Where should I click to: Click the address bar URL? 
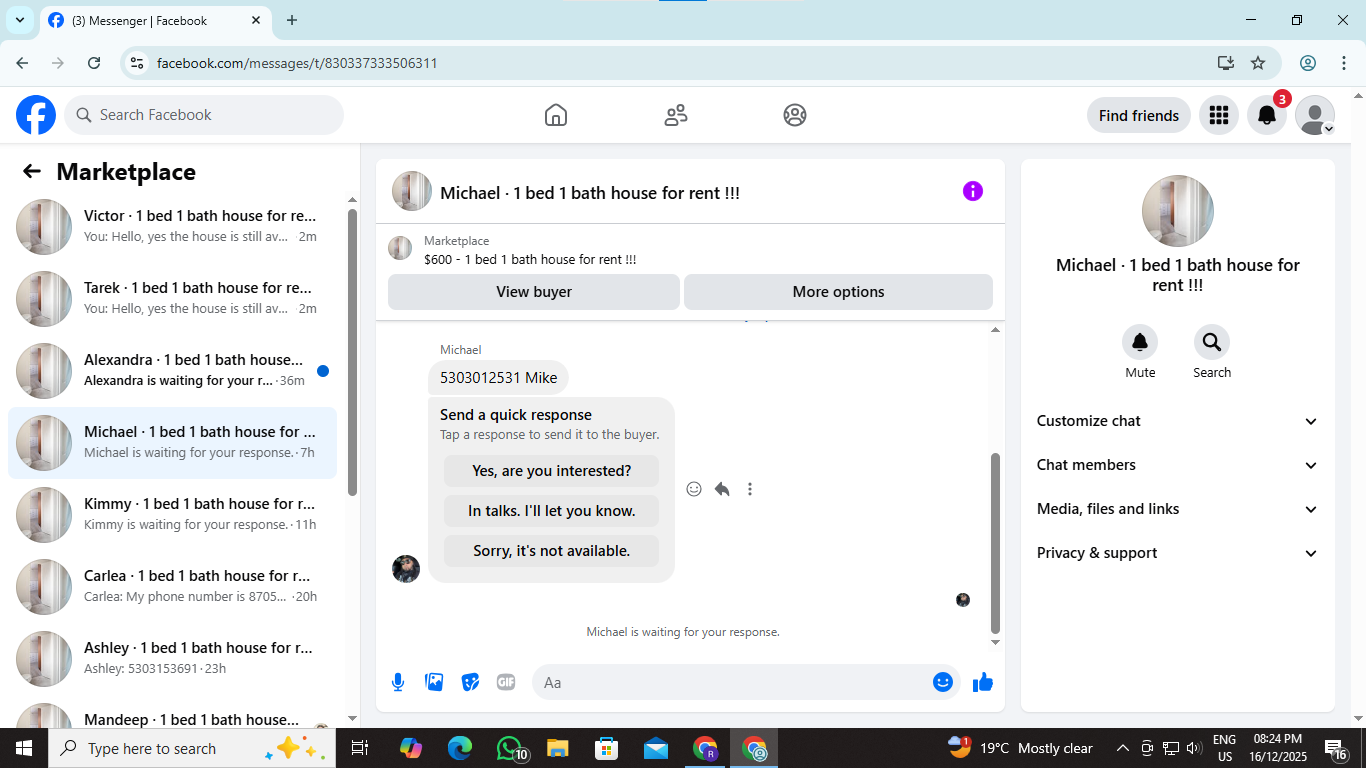297,63
